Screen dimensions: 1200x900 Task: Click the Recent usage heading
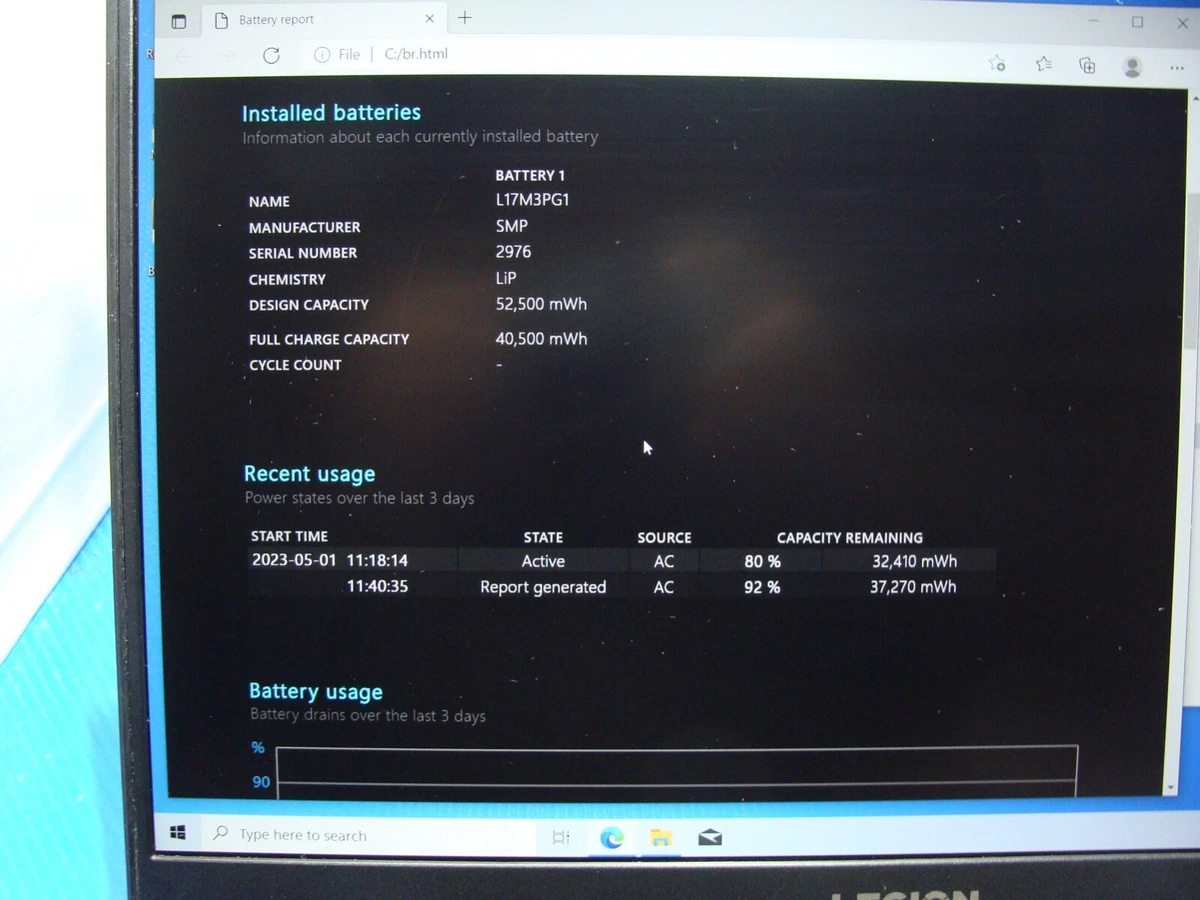pyautogui.click(x=309, y=474)
